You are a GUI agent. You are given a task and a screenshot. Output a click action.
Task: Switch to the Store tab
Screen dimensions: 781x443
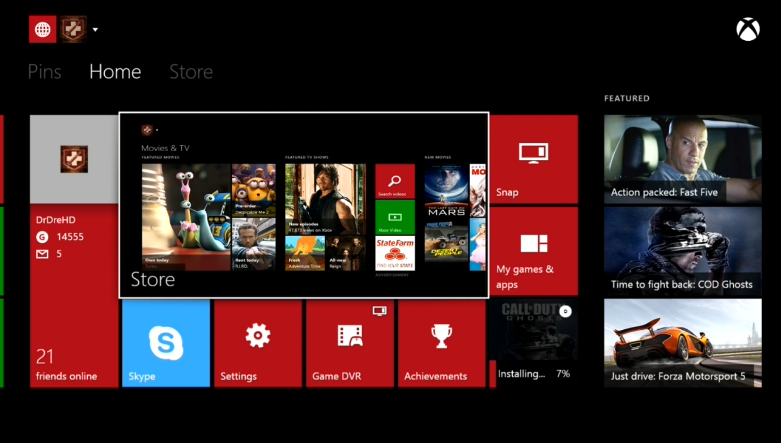[x=191, y=72]
